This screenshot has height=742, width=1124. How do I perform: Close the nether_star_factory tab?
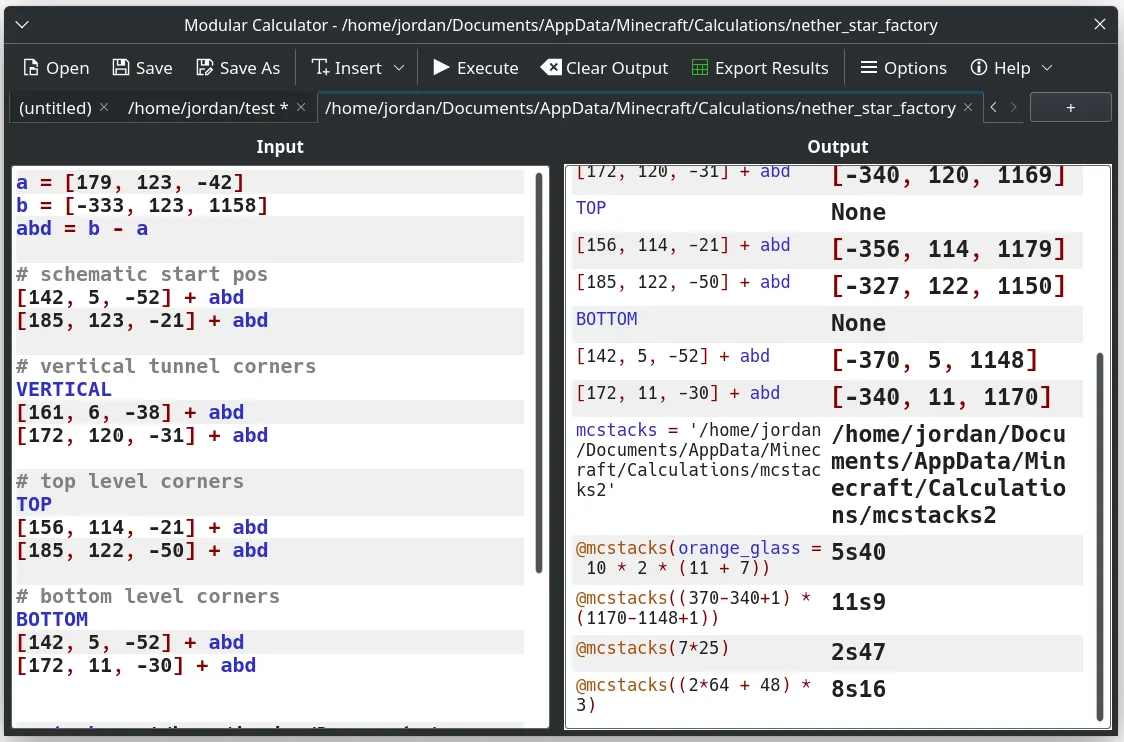(969, 107)
